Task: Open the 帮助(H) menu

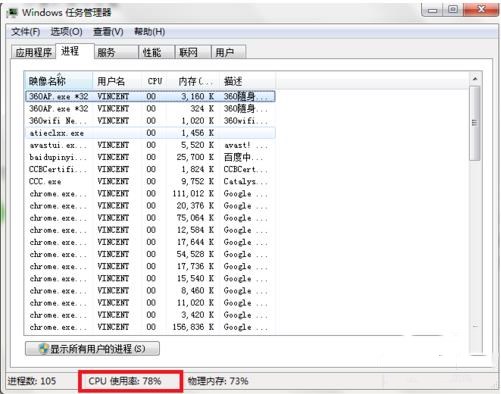Action: (149, 32)
